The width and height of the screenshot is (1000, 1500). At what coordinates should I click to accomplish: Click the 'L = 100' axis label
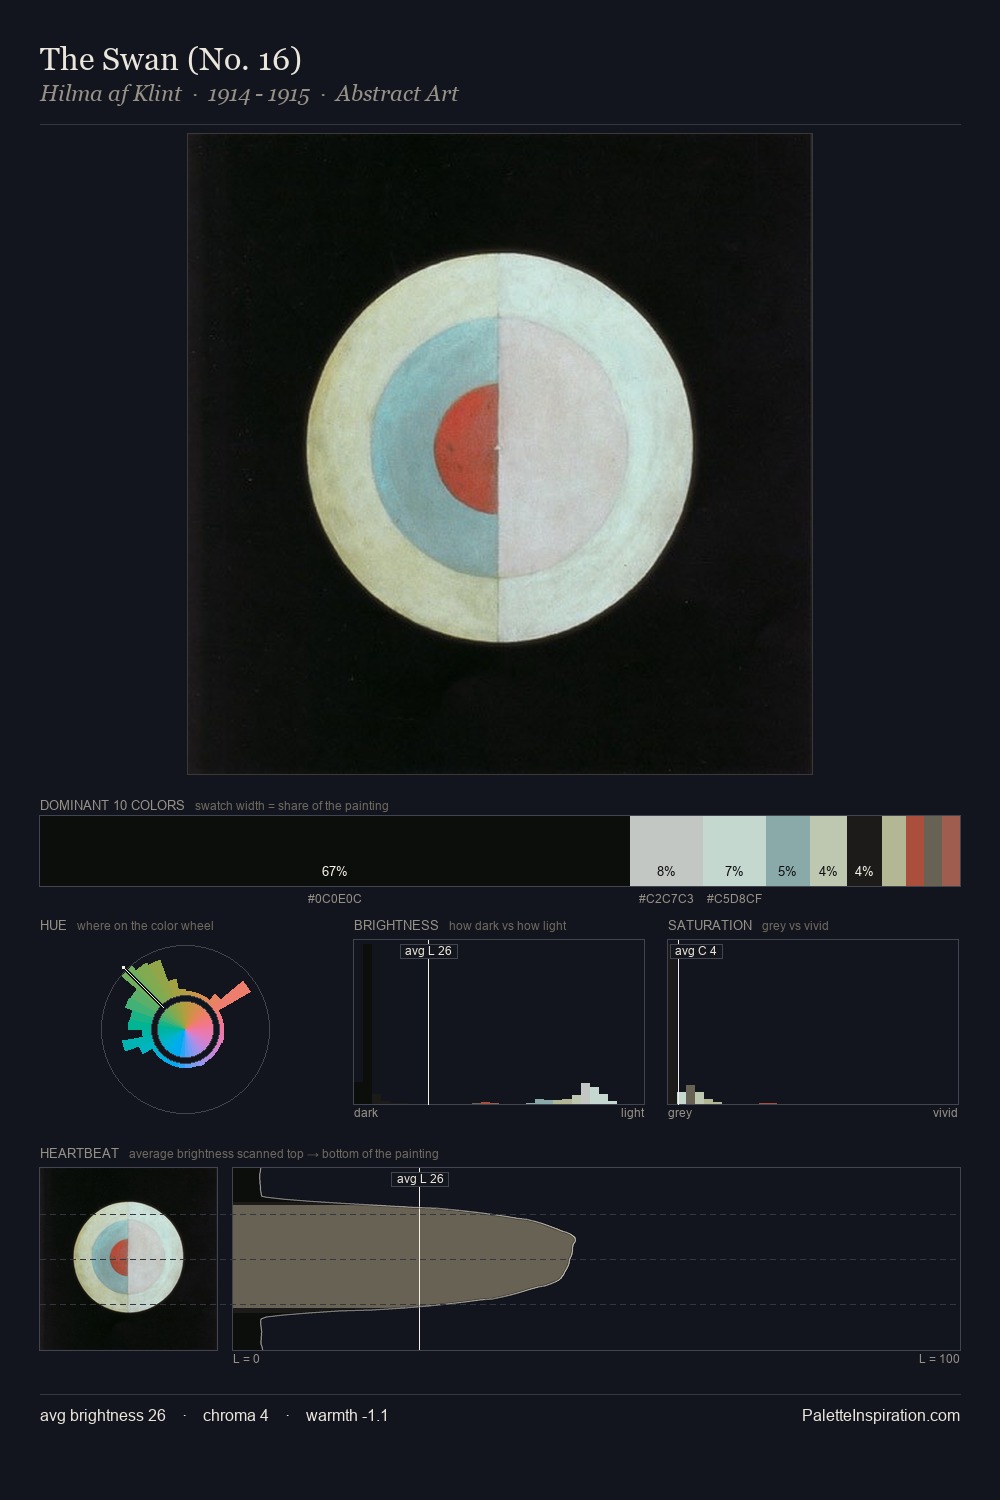tap(939, 1359)
